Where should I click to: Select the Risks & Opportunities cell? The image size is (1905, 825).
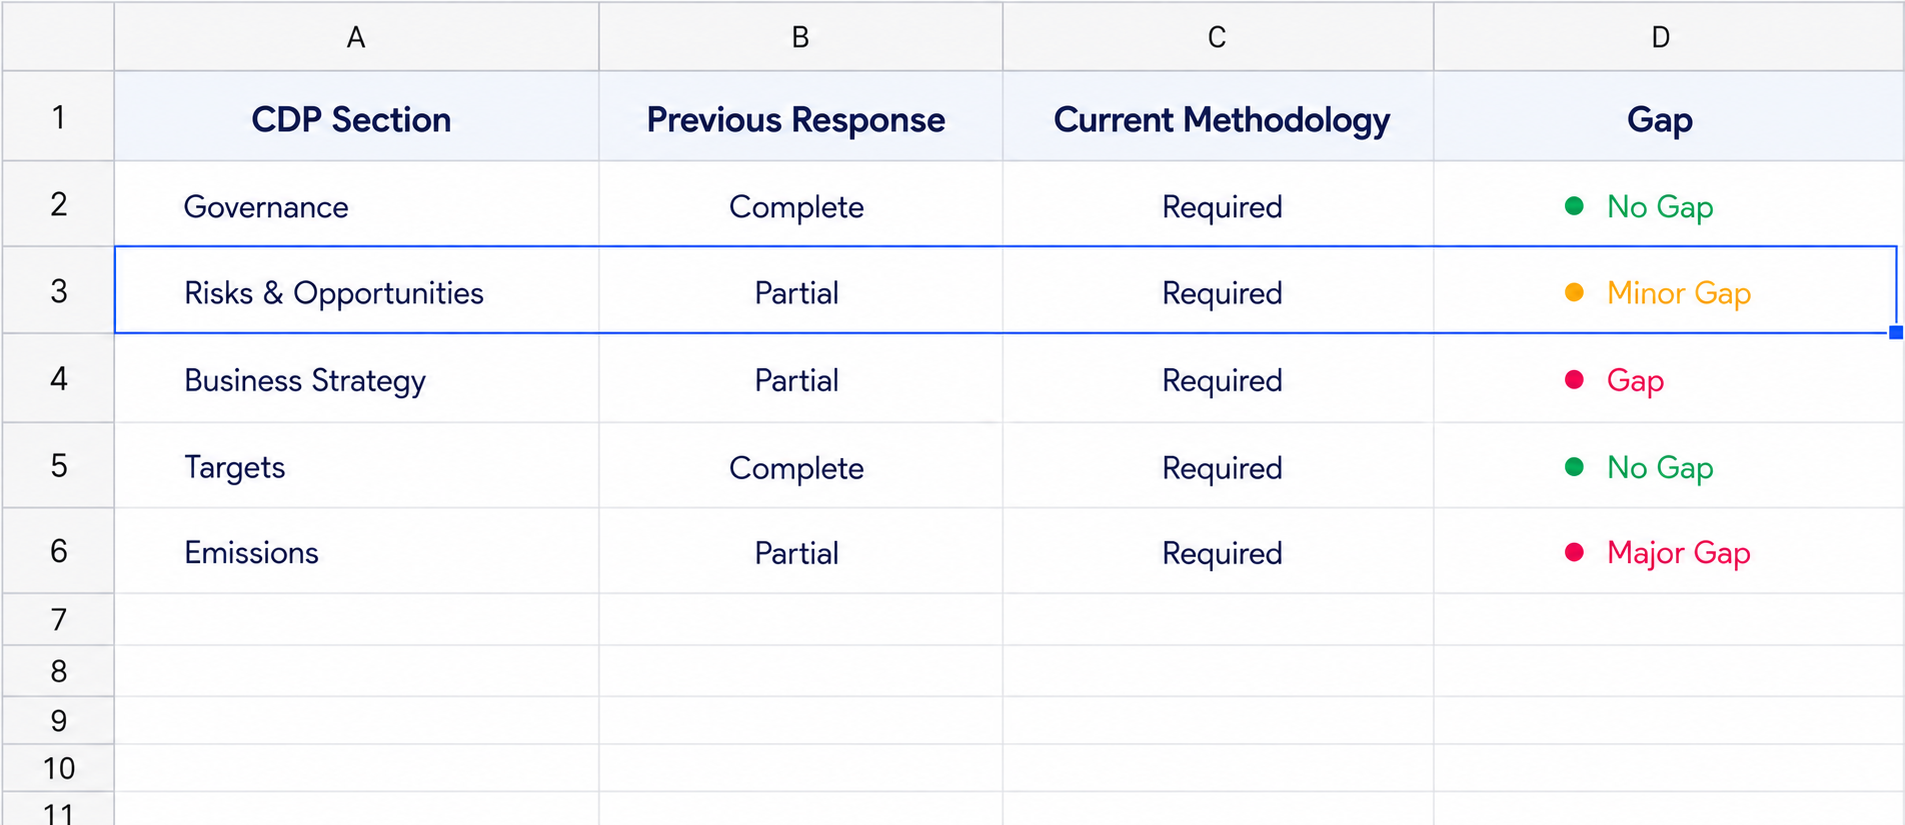pyautogui.click(x=356, y=291)
